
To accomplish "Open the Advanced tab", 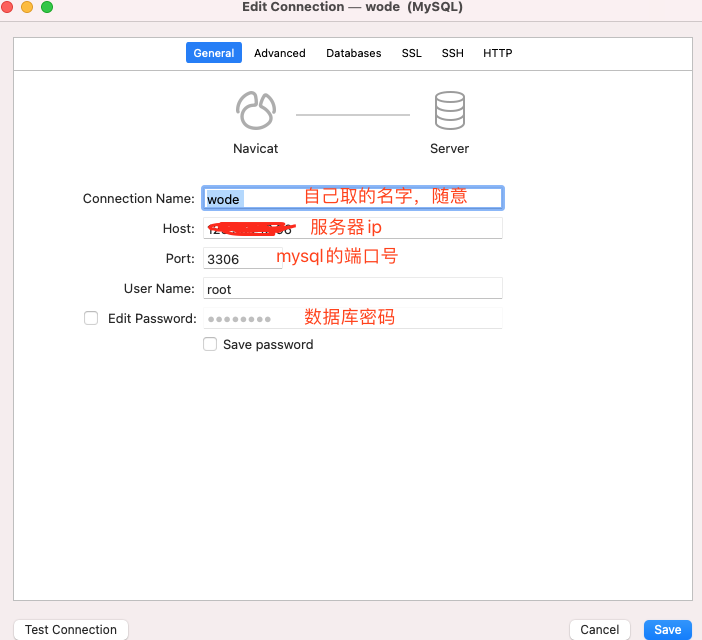I will (x=280, y=53).
